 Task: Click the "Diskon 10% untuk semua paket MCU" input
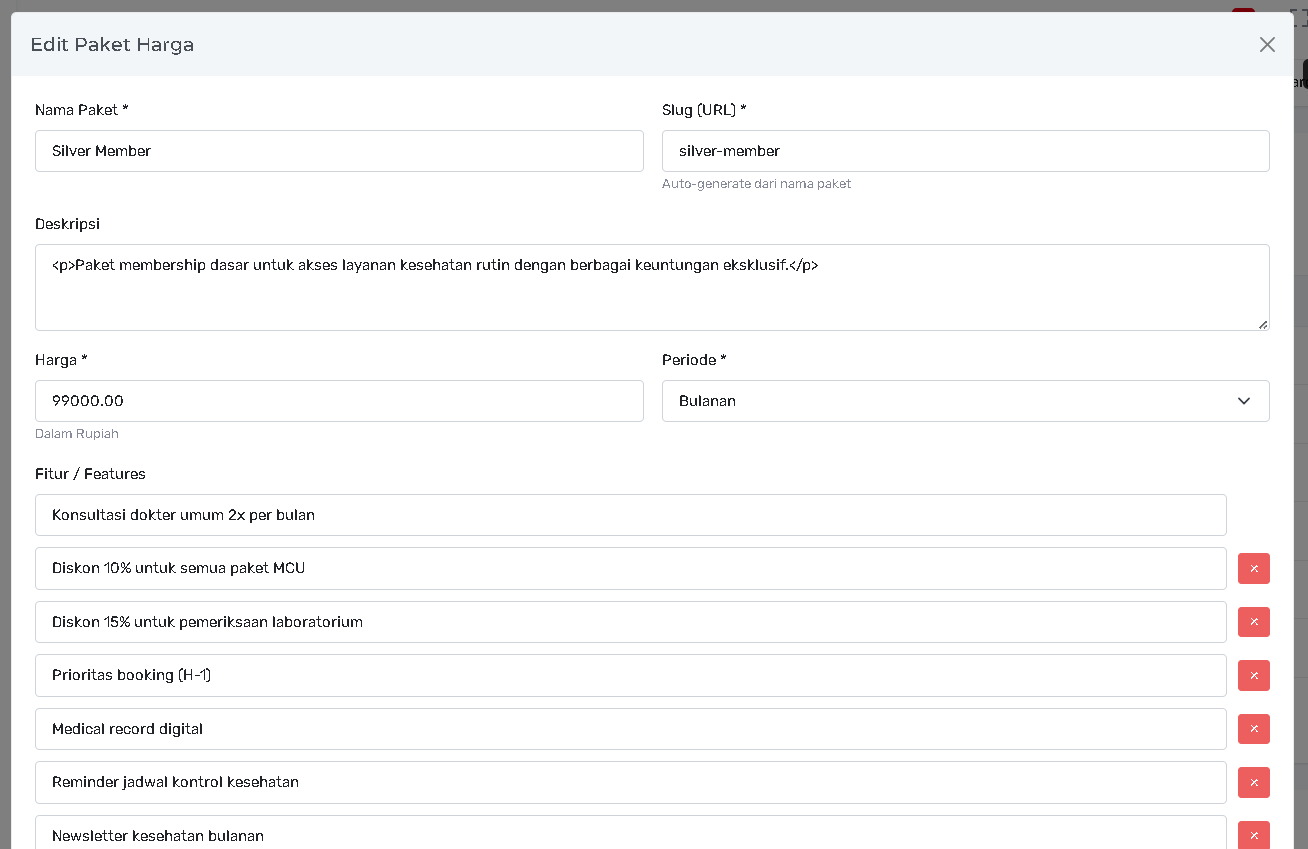[630, 569]
